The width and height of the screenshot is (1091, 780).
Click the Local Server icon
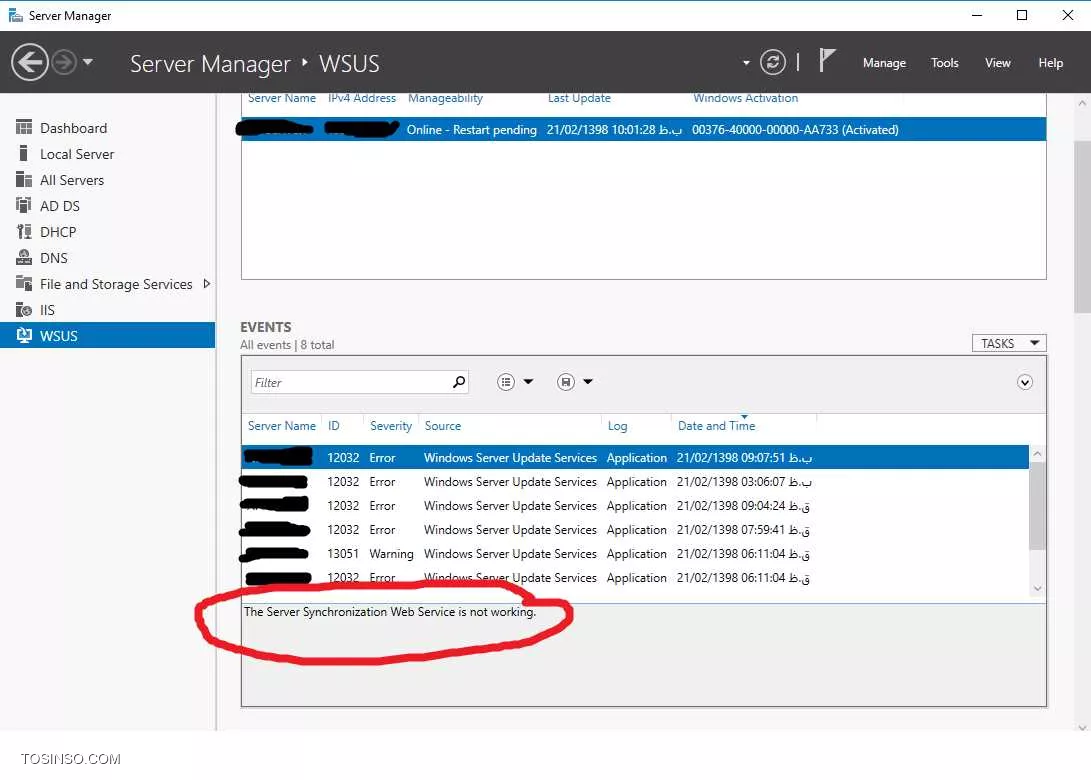[x=24, y=153]
